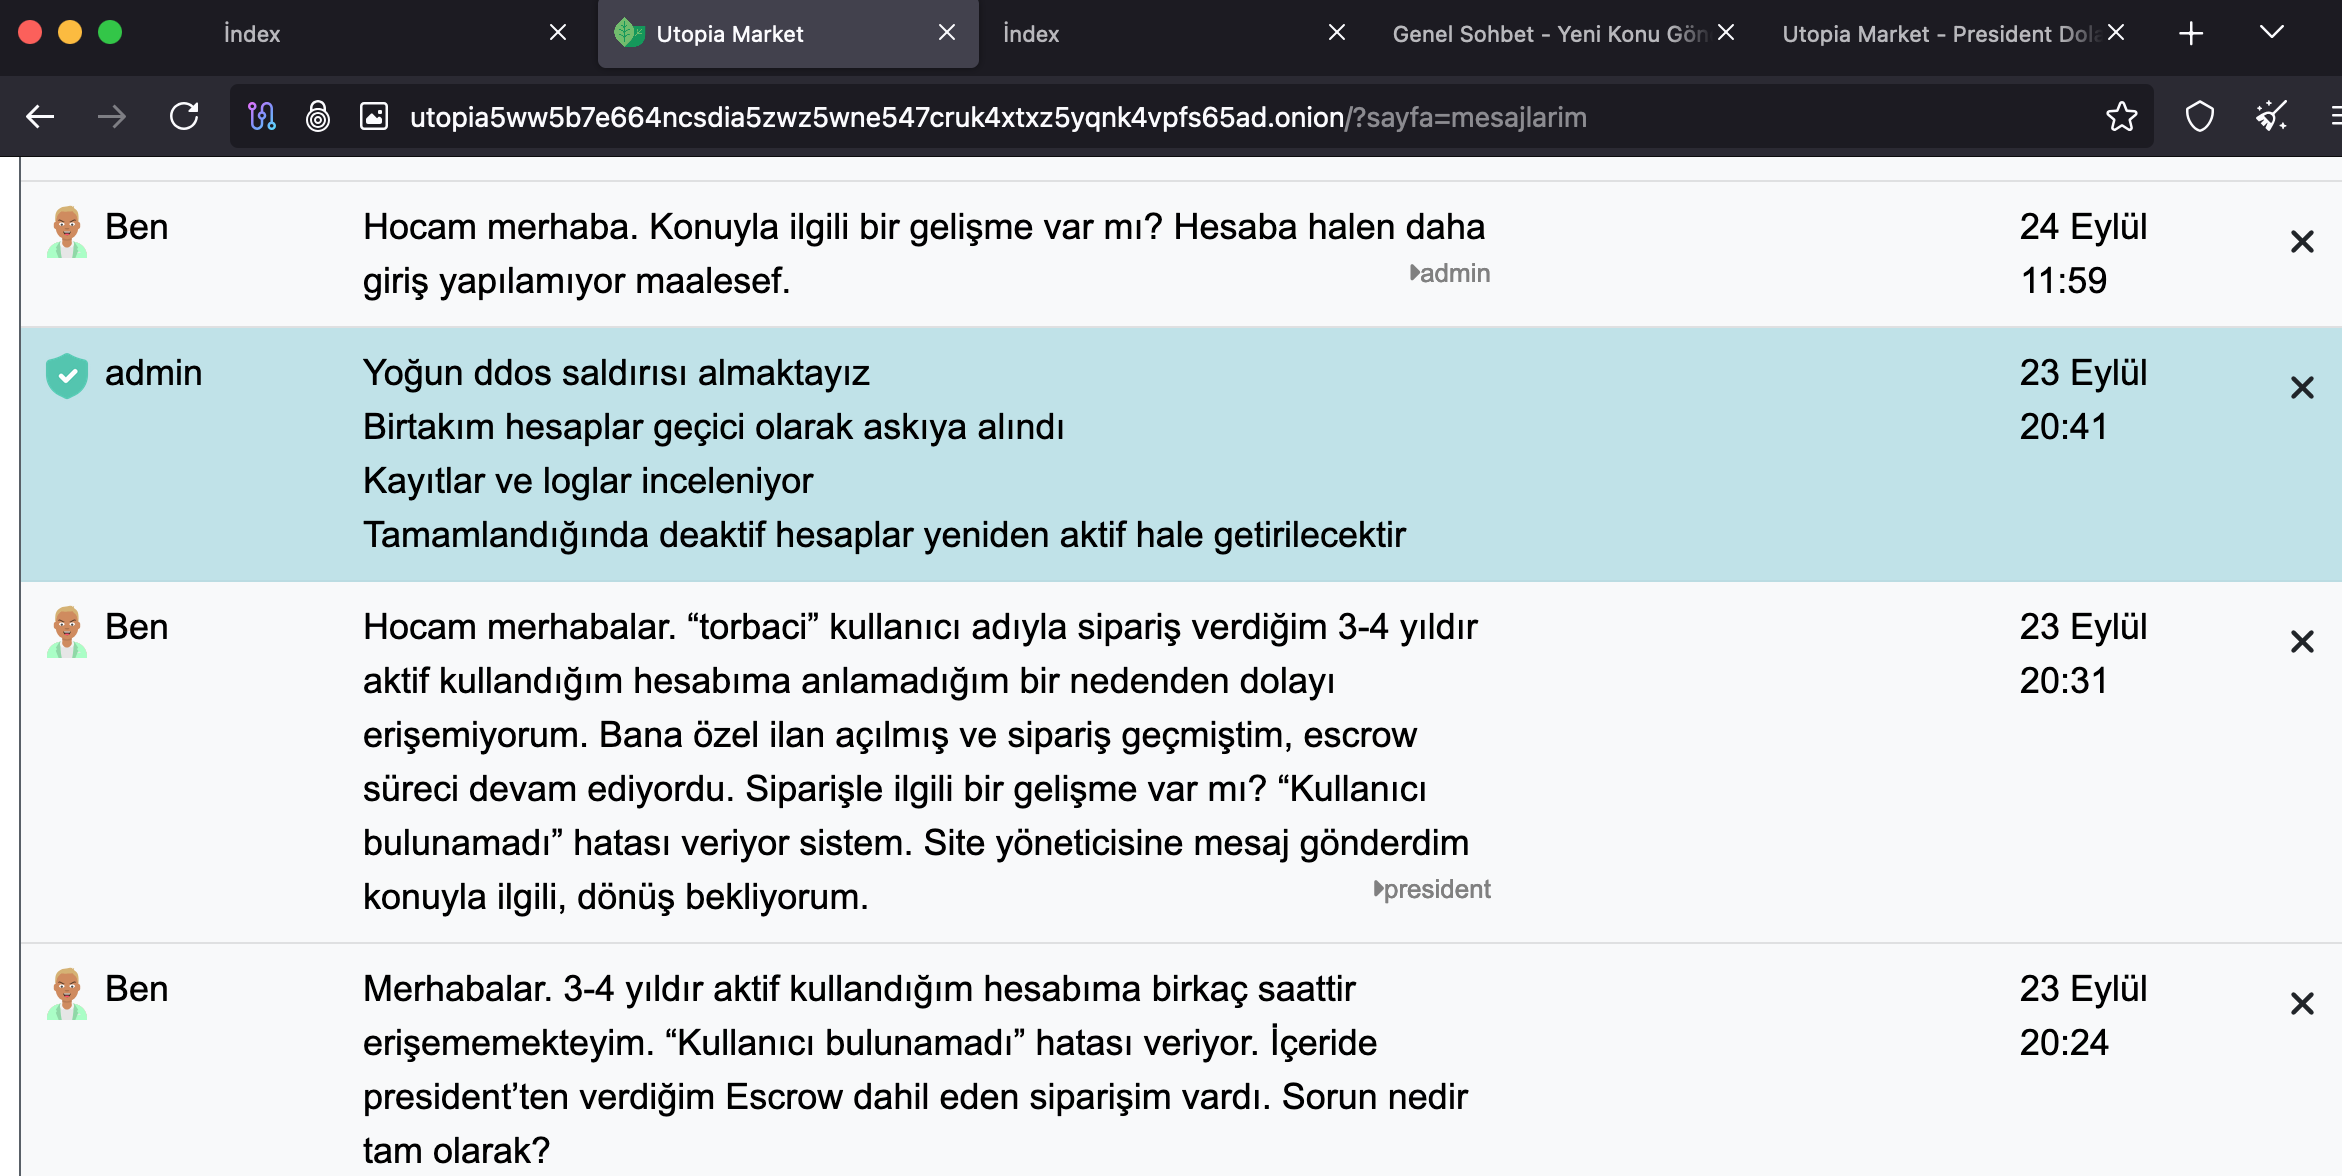Remove the 23 Eylül 20:24 message
Image resolution: width=2342 pixels, height=1176 pixels.
[x=2302, y=1004]
